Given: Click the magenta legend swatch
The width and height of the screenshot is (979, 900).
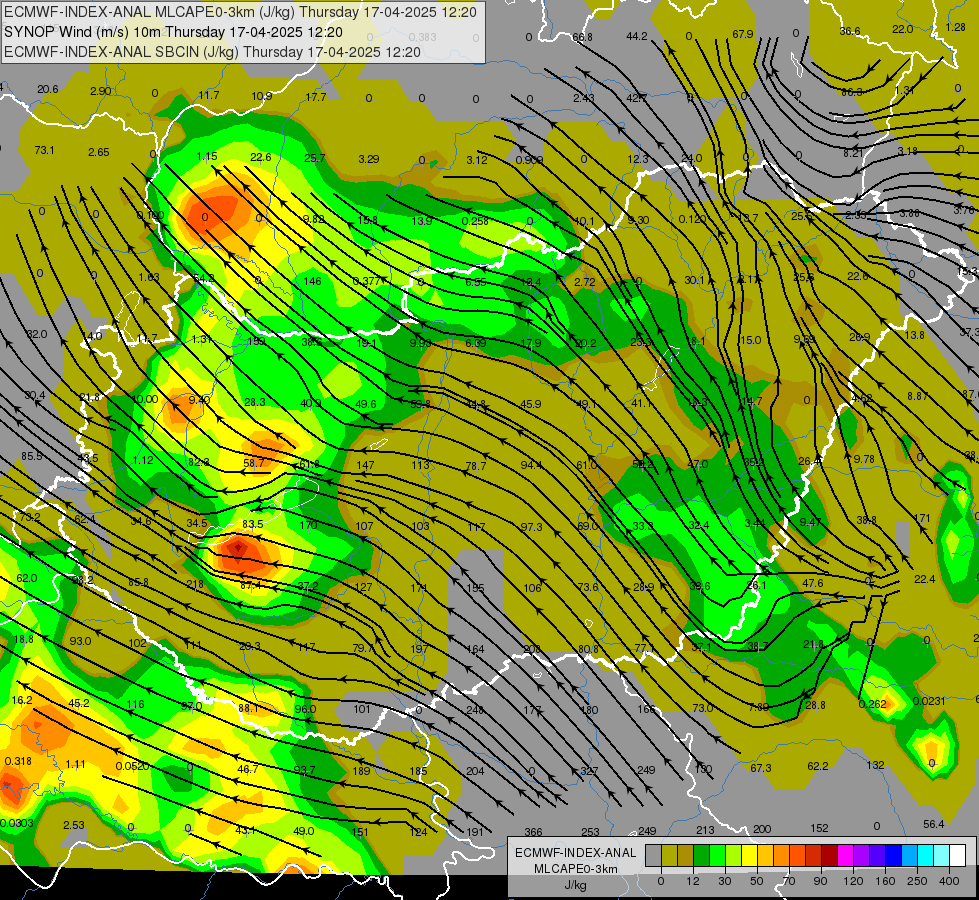Looking at the screenshot, I should (x=845, y=855).
